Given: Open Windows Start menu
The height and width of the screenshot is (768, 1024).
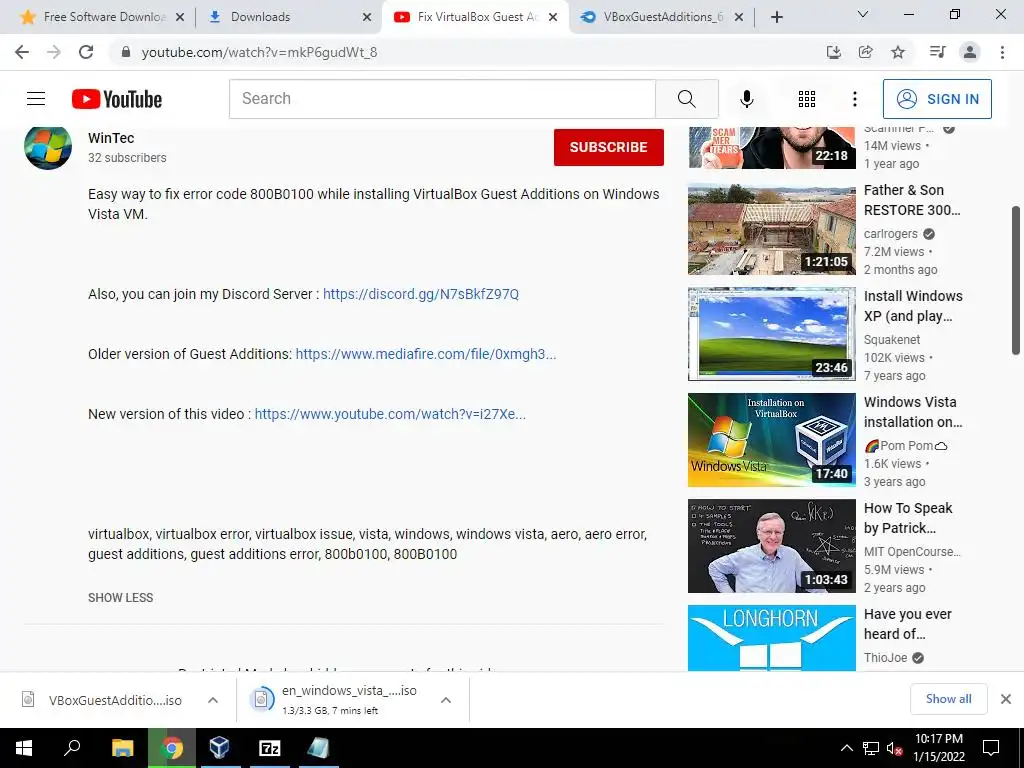Looking at the screenshot, I should point(24,748).
